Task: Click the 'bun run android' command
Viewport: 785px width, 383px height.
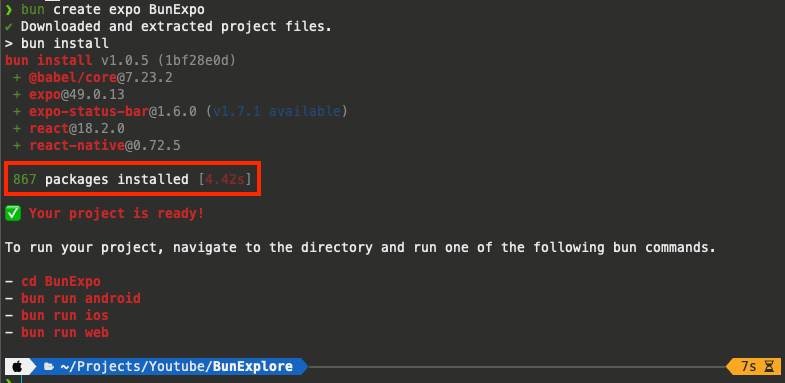Action: click(x=81, y=298)
